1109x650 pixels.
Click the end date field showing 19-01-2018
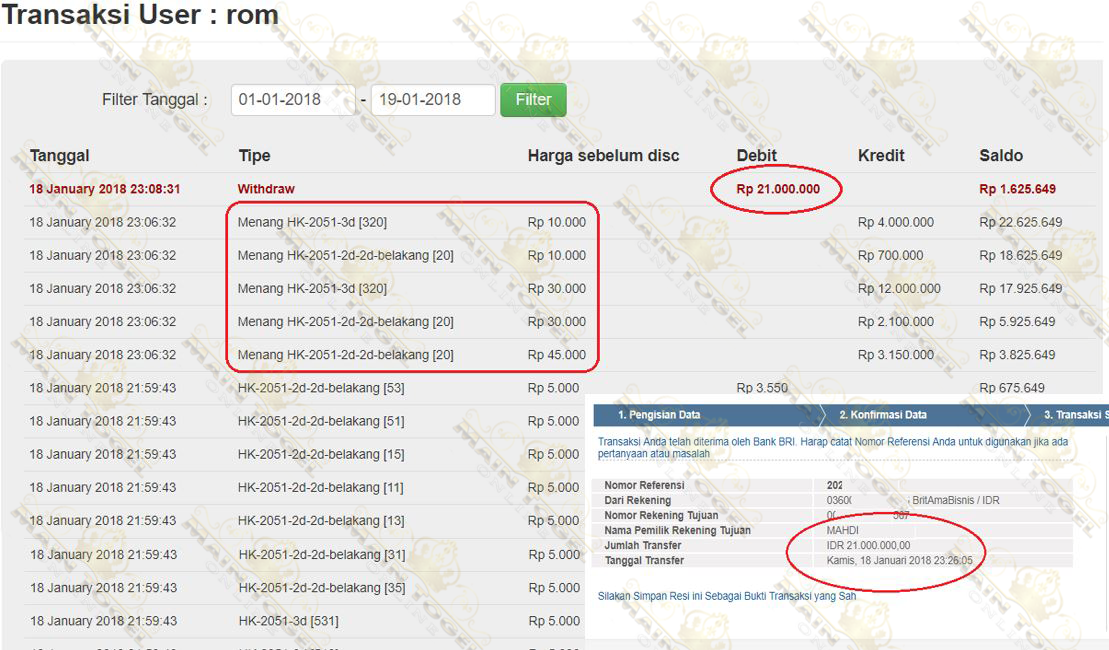432,100
